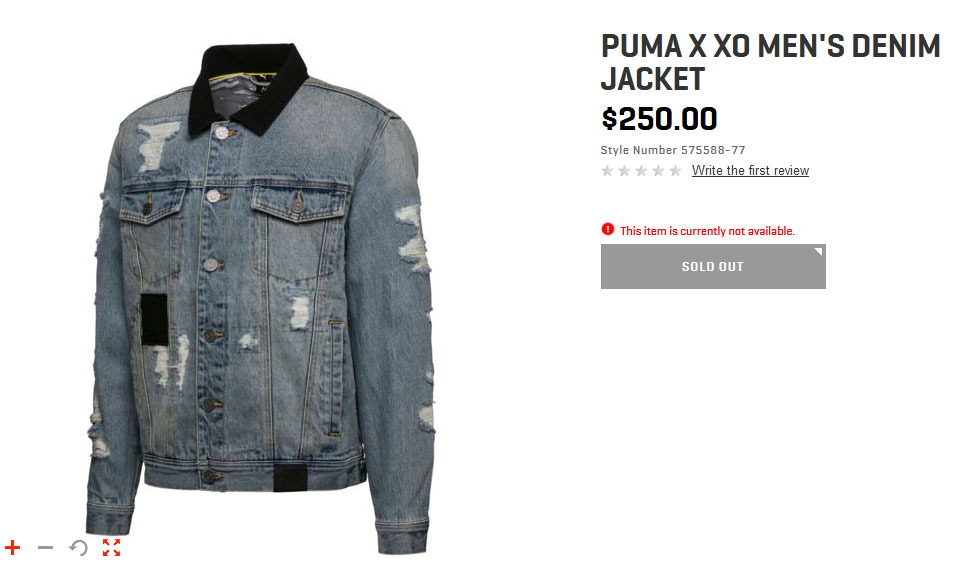The image size is (959, 566).
Task: Click the item currently not available message
Action: click(707, 231)
